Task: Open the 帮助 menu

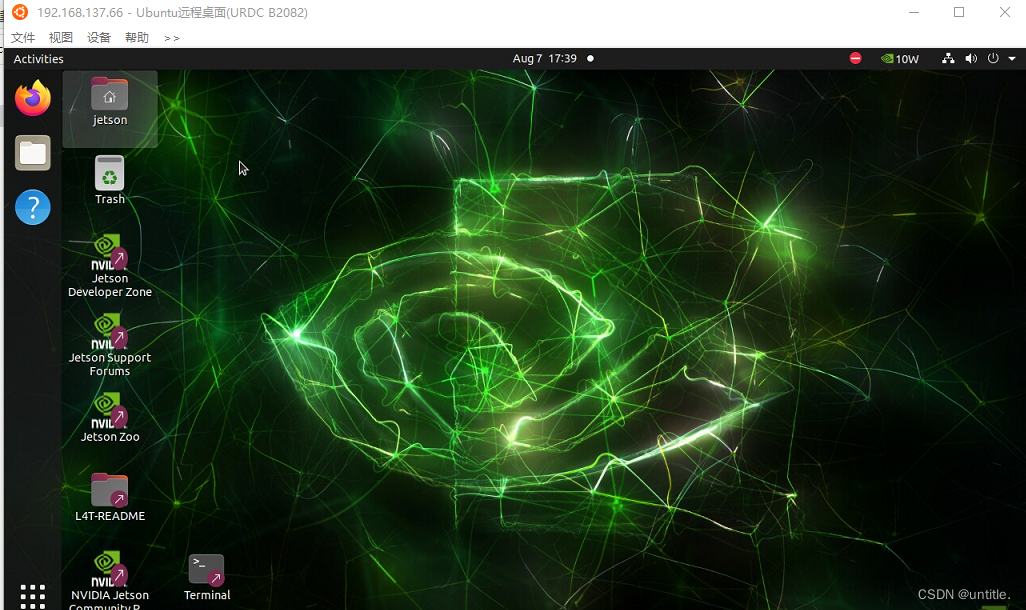Action: tap(137, 37)
